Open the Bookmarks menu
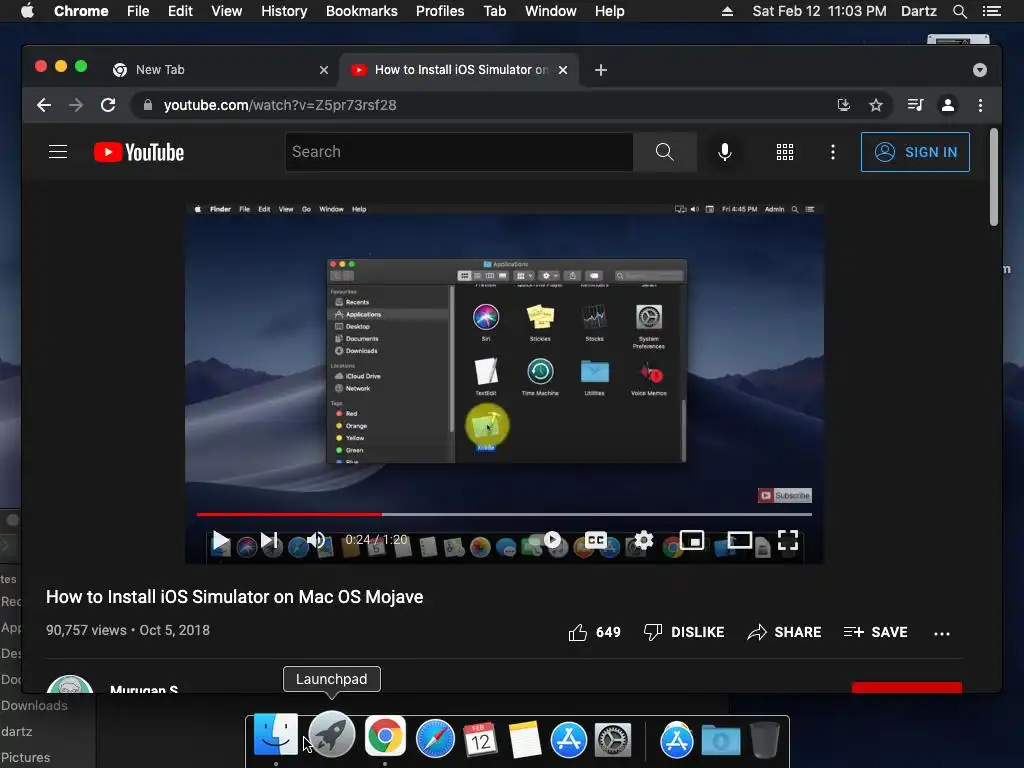Screen dimensions: 1024x768 point(362,11)
